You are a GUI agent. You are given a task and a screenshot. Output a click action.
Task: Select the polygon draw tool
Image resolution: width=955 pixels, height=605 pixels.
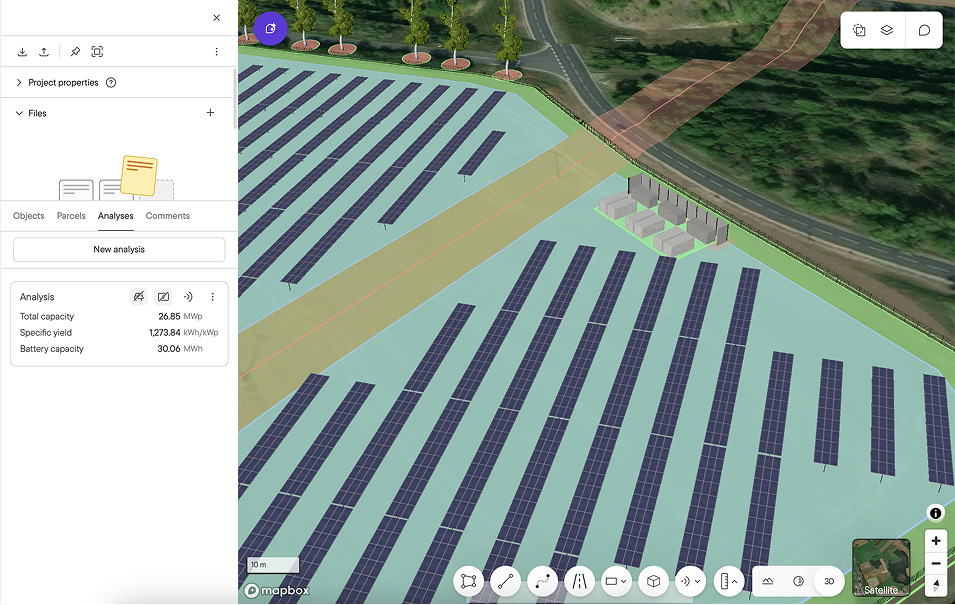[468, 581]
